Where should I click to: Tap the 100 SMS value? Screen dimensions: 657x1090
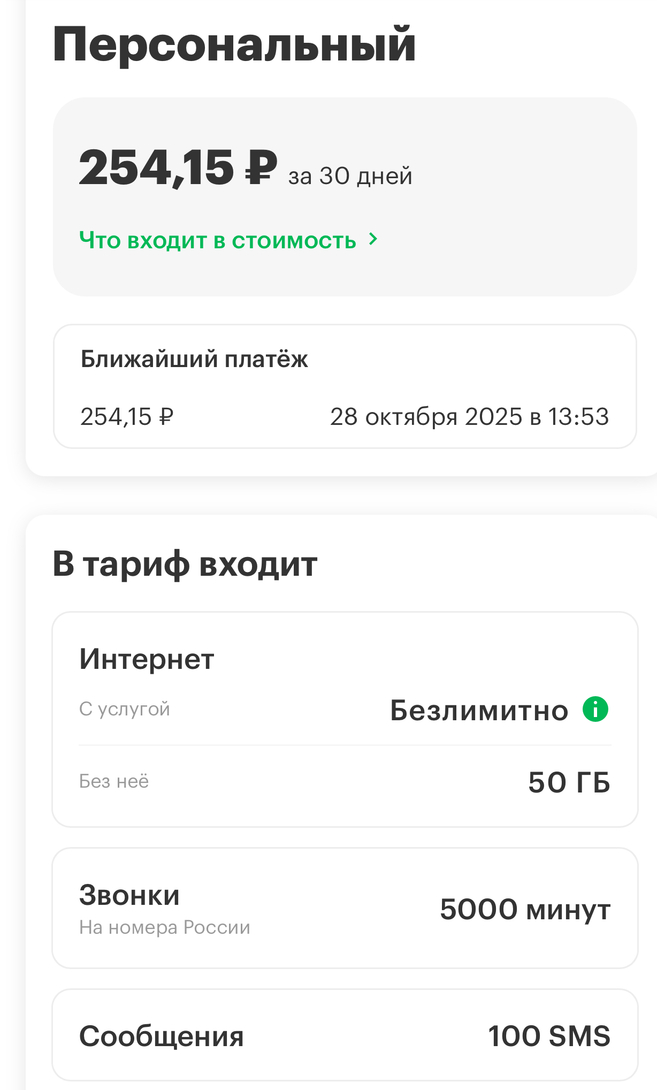(549, 1035)
